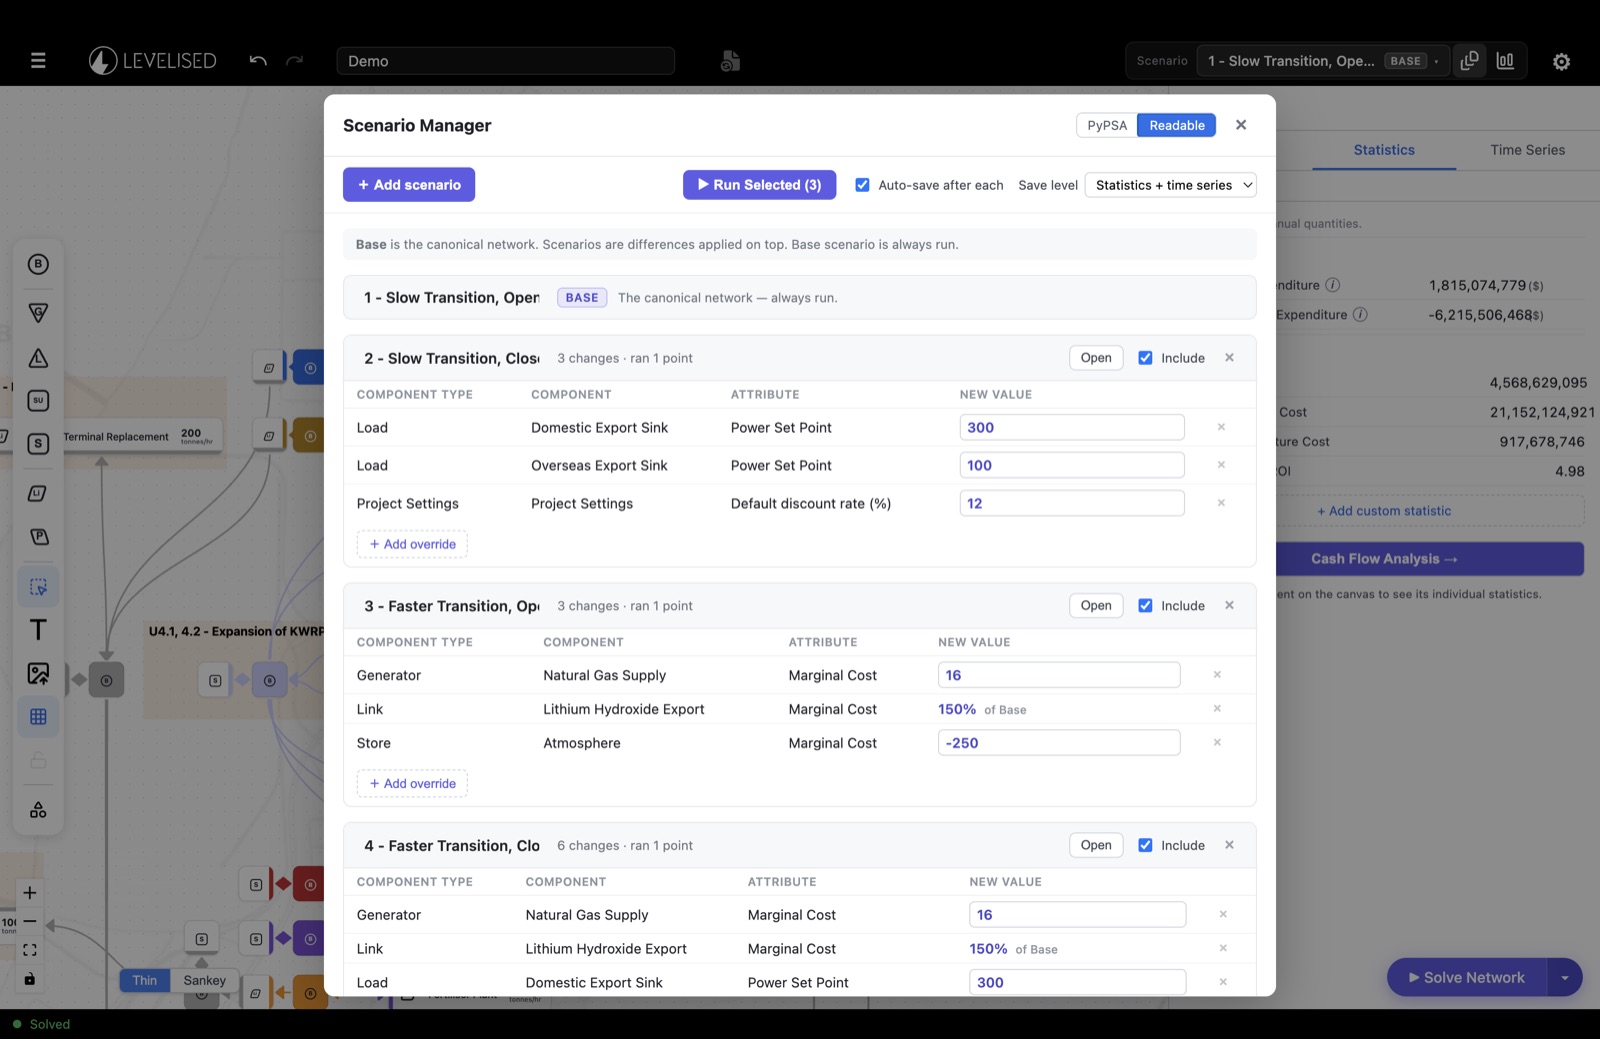The image size is (1600, 1039).
Task: Click the shapes tool in sidebar
Action: pyautogui.click(x=38, y=810)
